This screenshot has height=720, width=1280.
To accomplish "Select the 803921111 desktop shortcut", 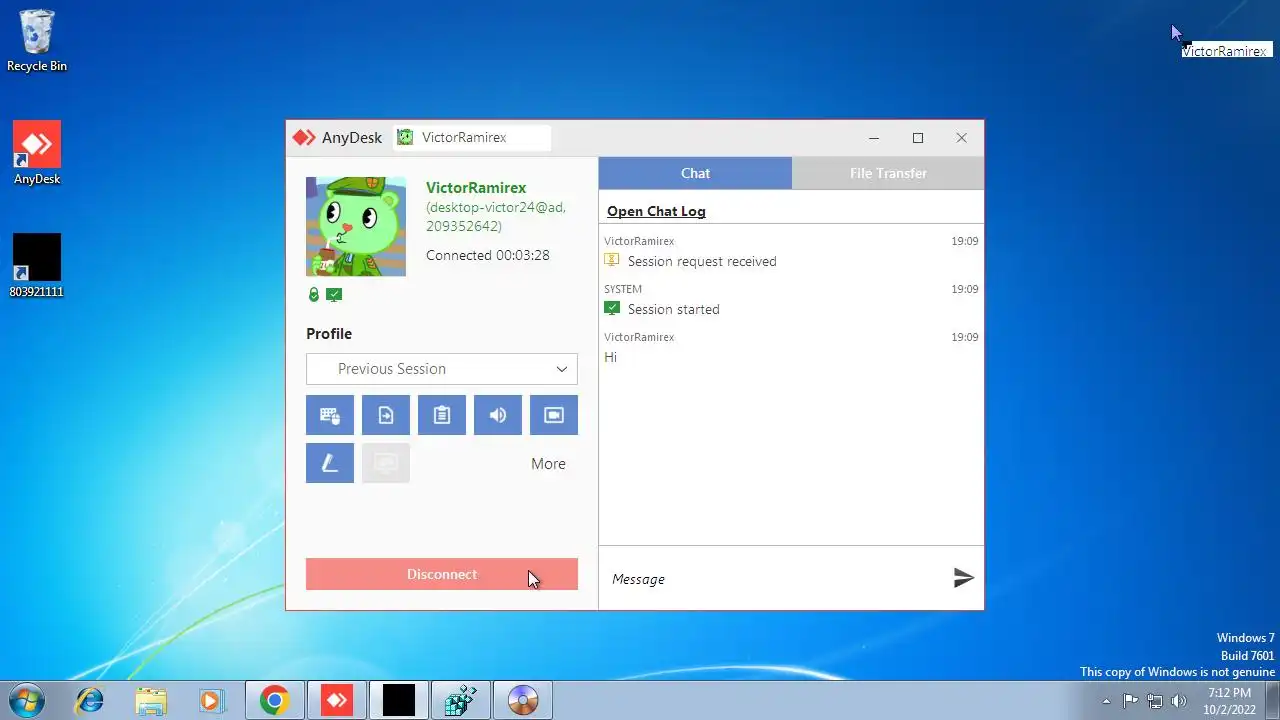I will [x=37, y=266].
